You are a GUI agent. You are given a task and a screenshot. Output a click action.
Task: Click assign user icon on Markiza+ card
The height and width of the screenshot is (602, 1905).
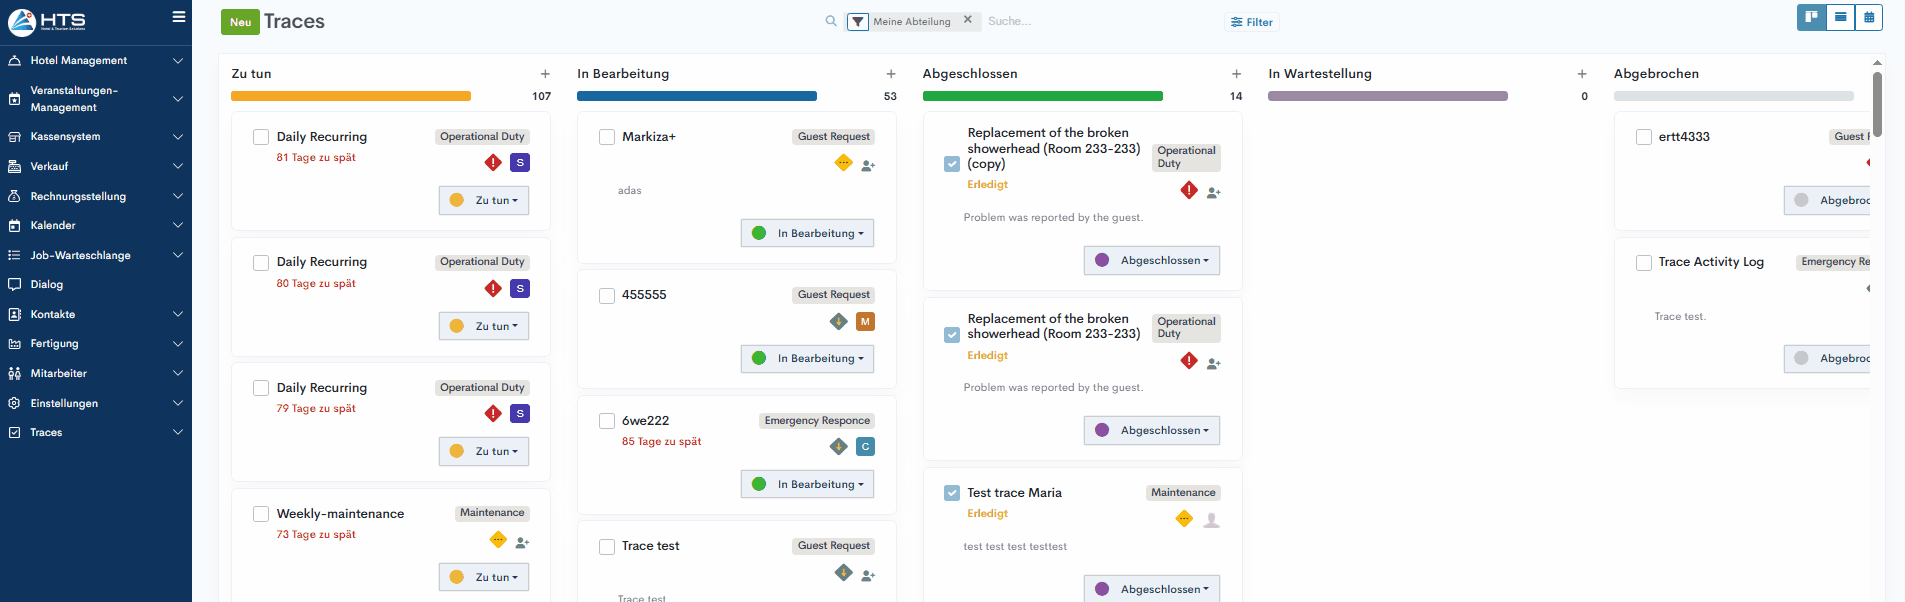(x=868, y=166)
